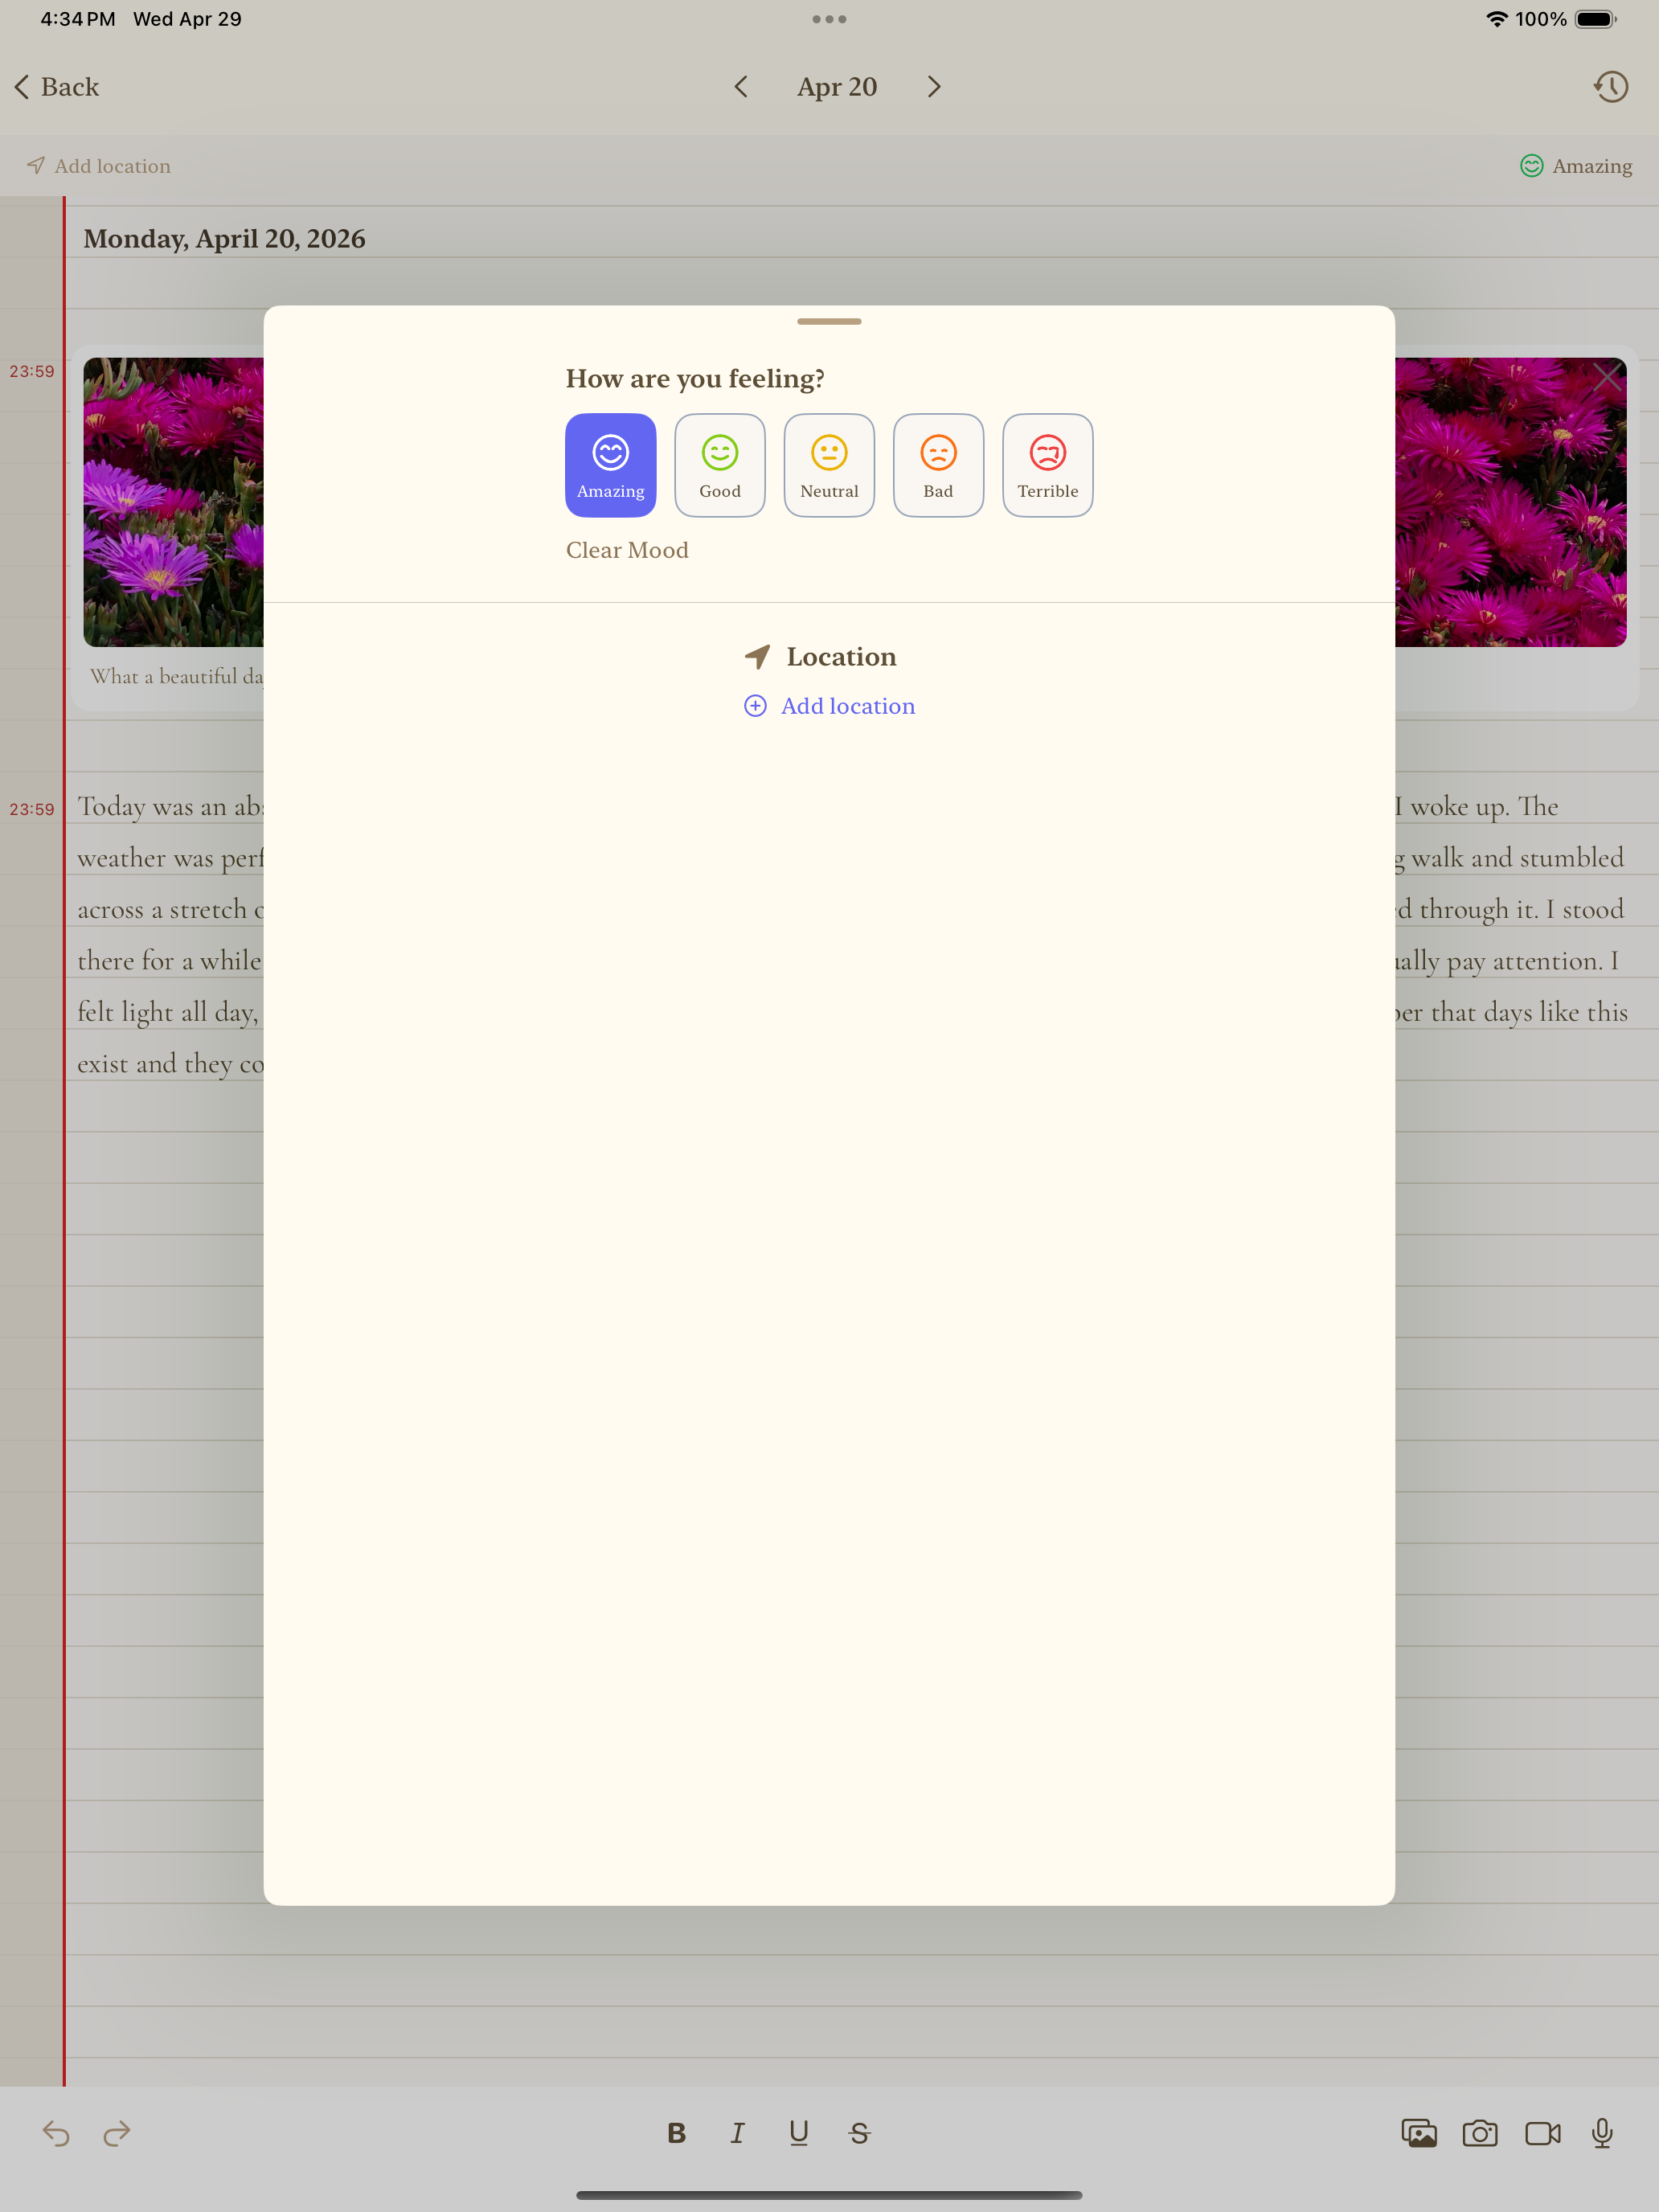Redo the last edit
Image resolution: width=1659 pixels, height=2212 pixels.
(x=117, y=2133)
